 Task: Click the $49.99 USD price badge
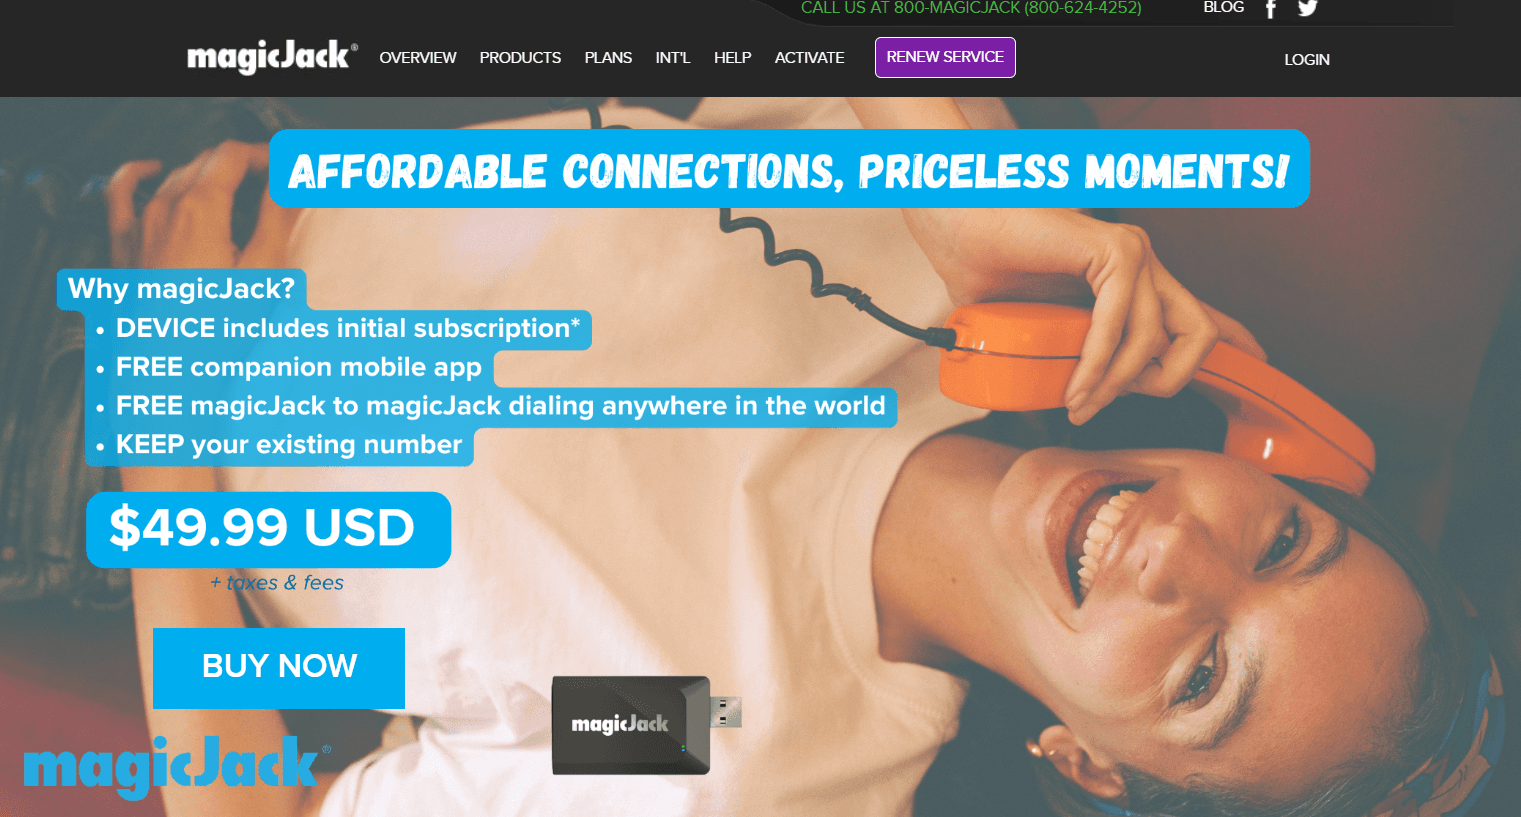tap(268, 529)
